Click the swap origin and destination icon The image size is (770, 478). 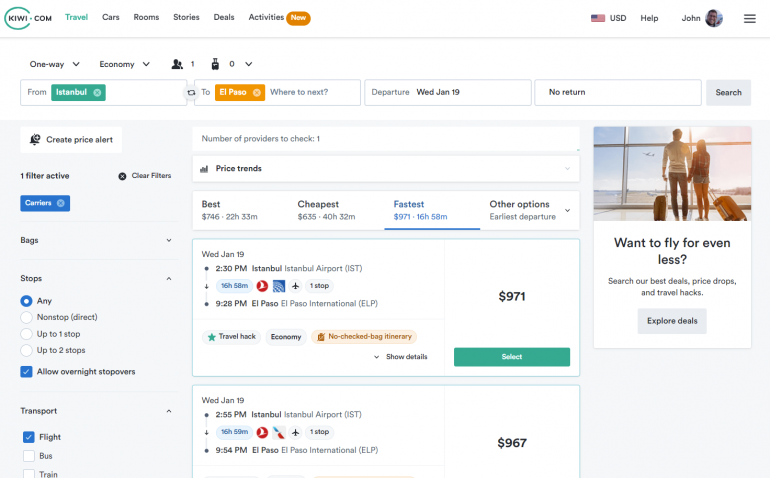click(191, 93)
